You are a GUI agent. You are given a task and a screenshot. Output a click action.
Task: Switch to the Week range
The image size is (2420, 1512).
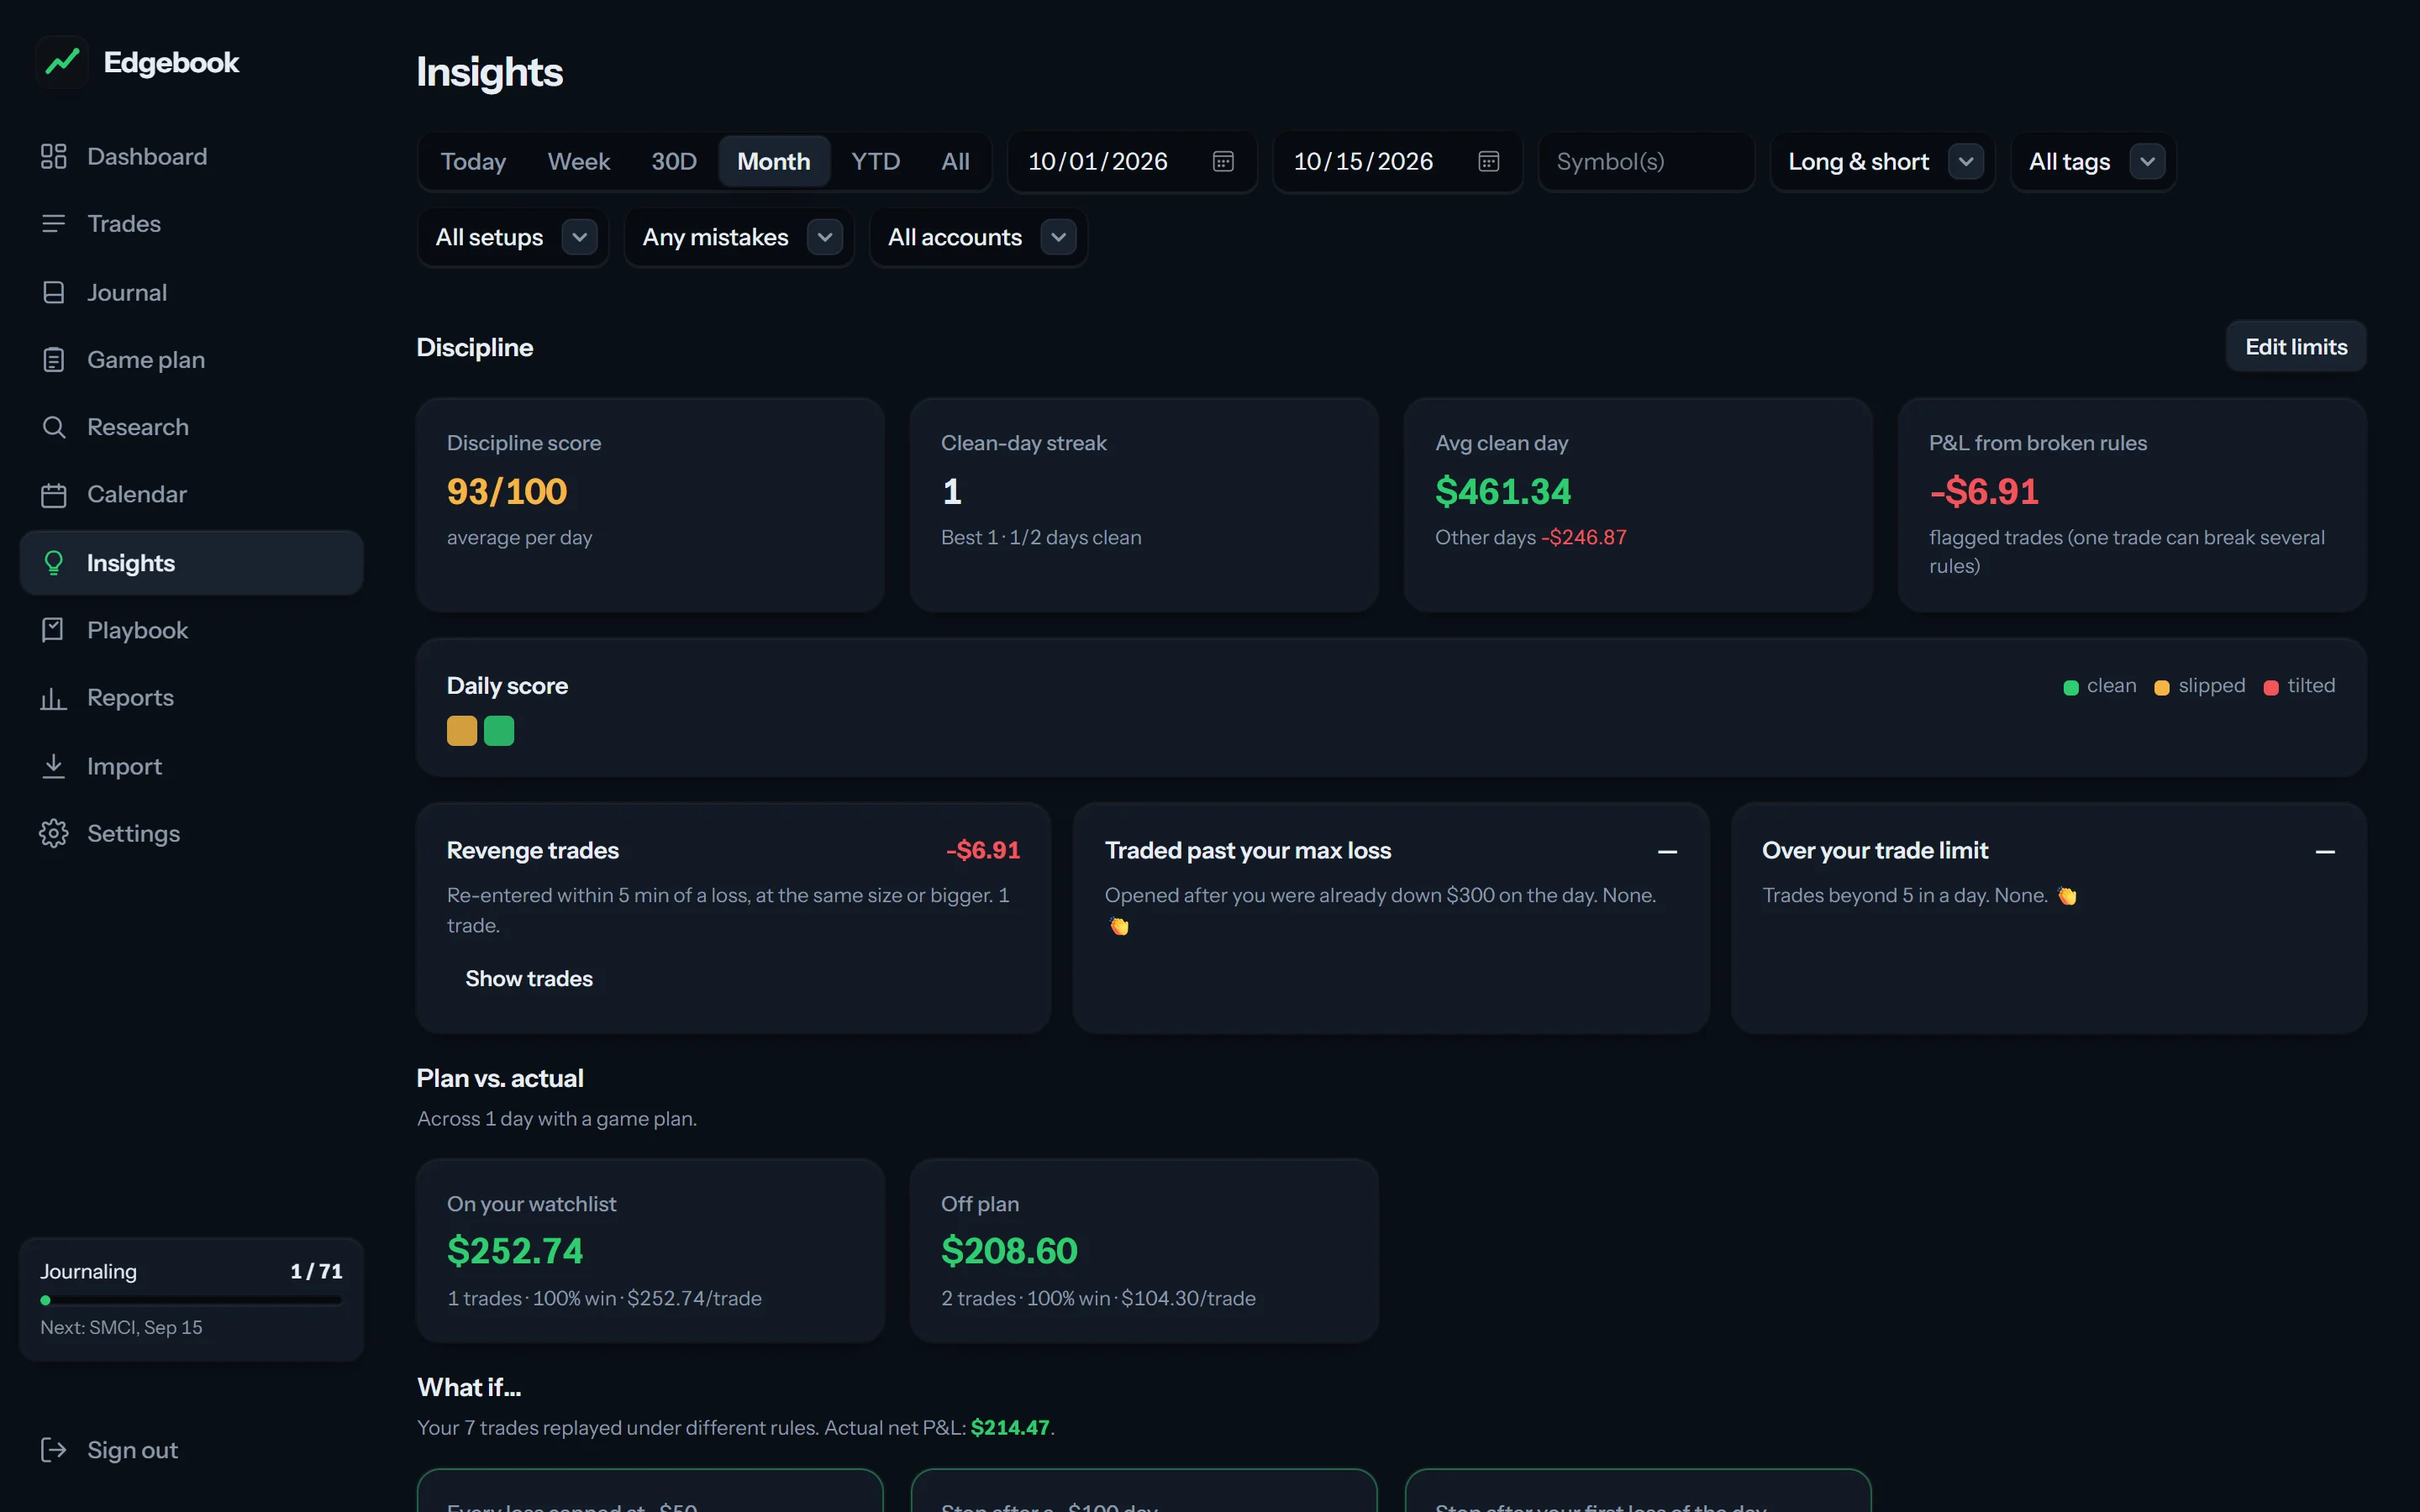coord(578,161)
